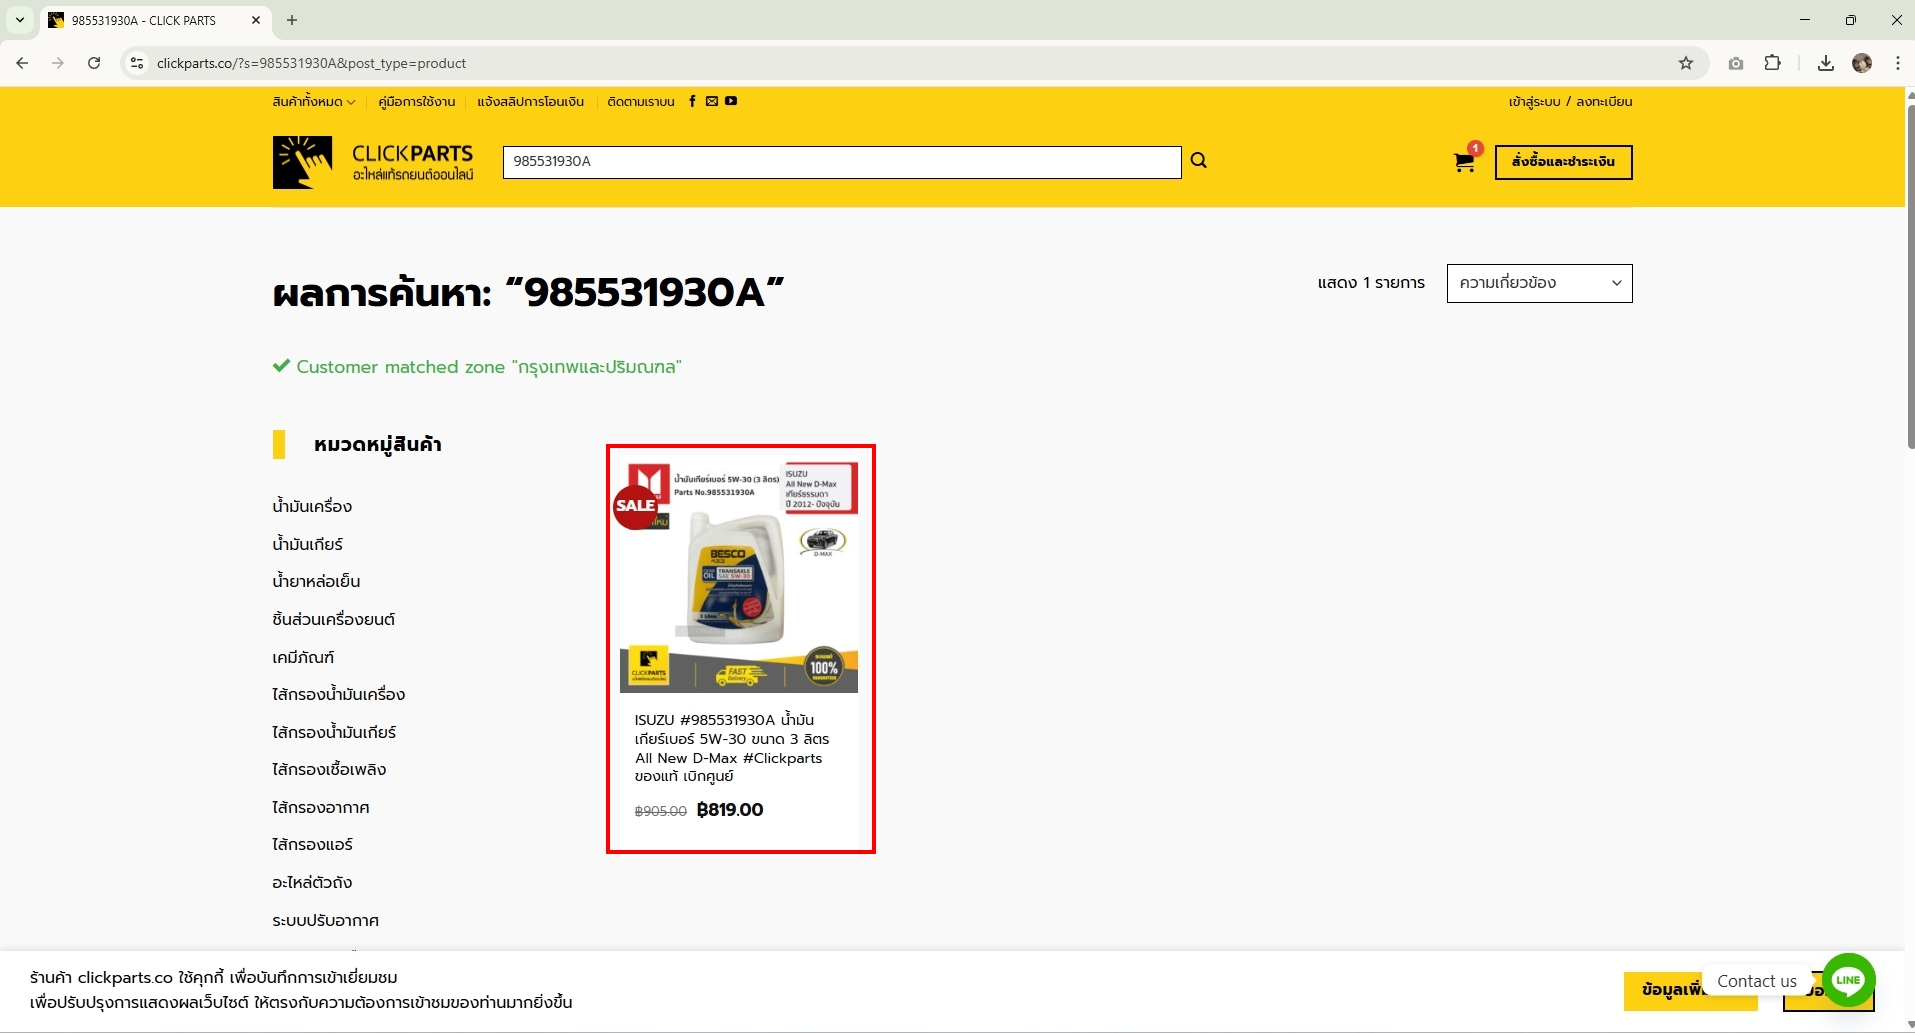The image size is (1915, 1033).
Task: Bookmark this page with star icon
Action: (x=1686, y=63)
